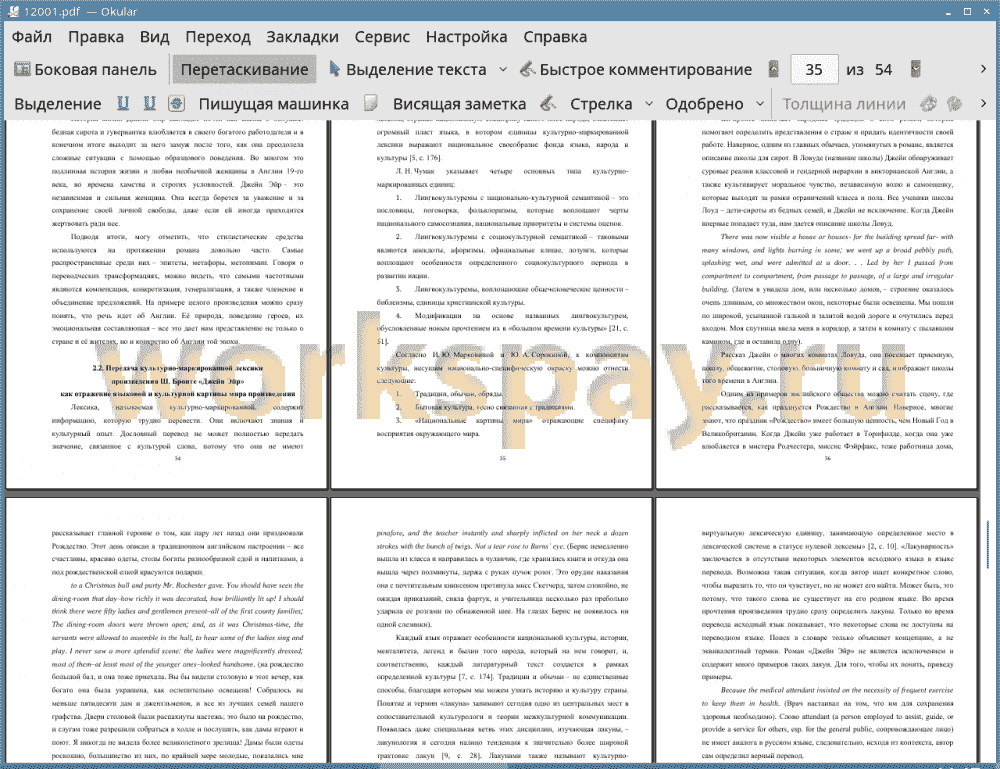Expand the Стрелка shape dropdown arrow
The width and height of the screenshot is (1000, 769).
[x=649, y=104]
